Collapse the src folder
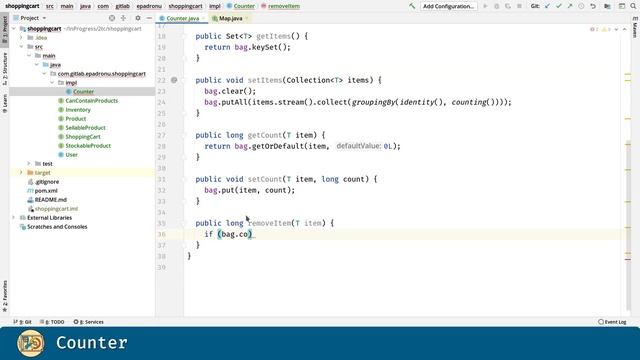Viewport: 640px width, 360px height. click(22, 47)
